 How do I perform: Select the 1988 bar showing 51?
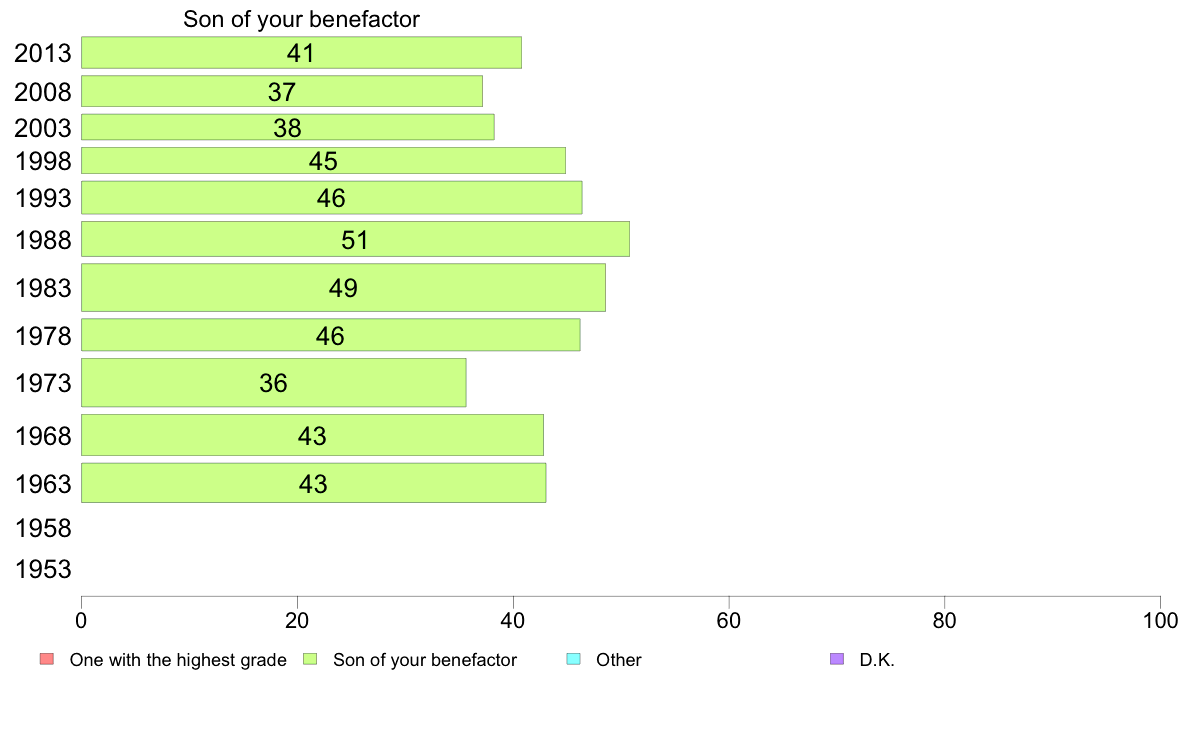click(355, 239)
